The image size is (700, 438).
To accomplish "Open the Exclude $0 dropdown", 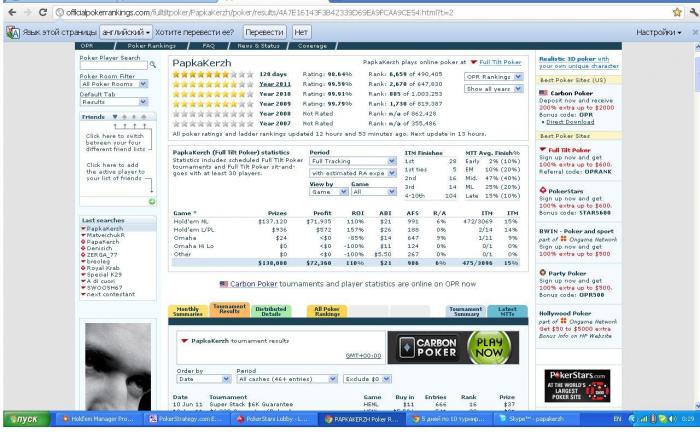I will click(367, 379).
